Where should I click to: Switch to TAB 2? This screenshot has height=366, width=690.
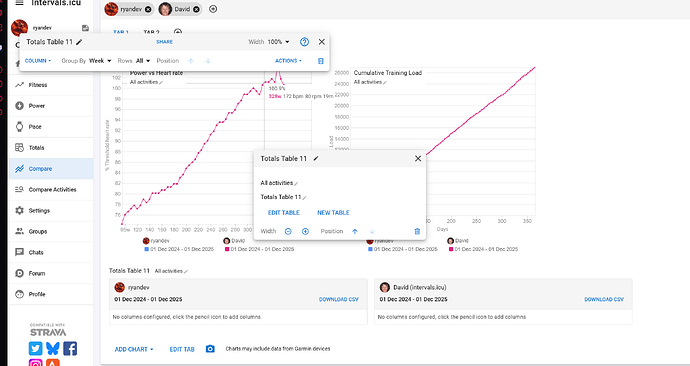[151, 32]
